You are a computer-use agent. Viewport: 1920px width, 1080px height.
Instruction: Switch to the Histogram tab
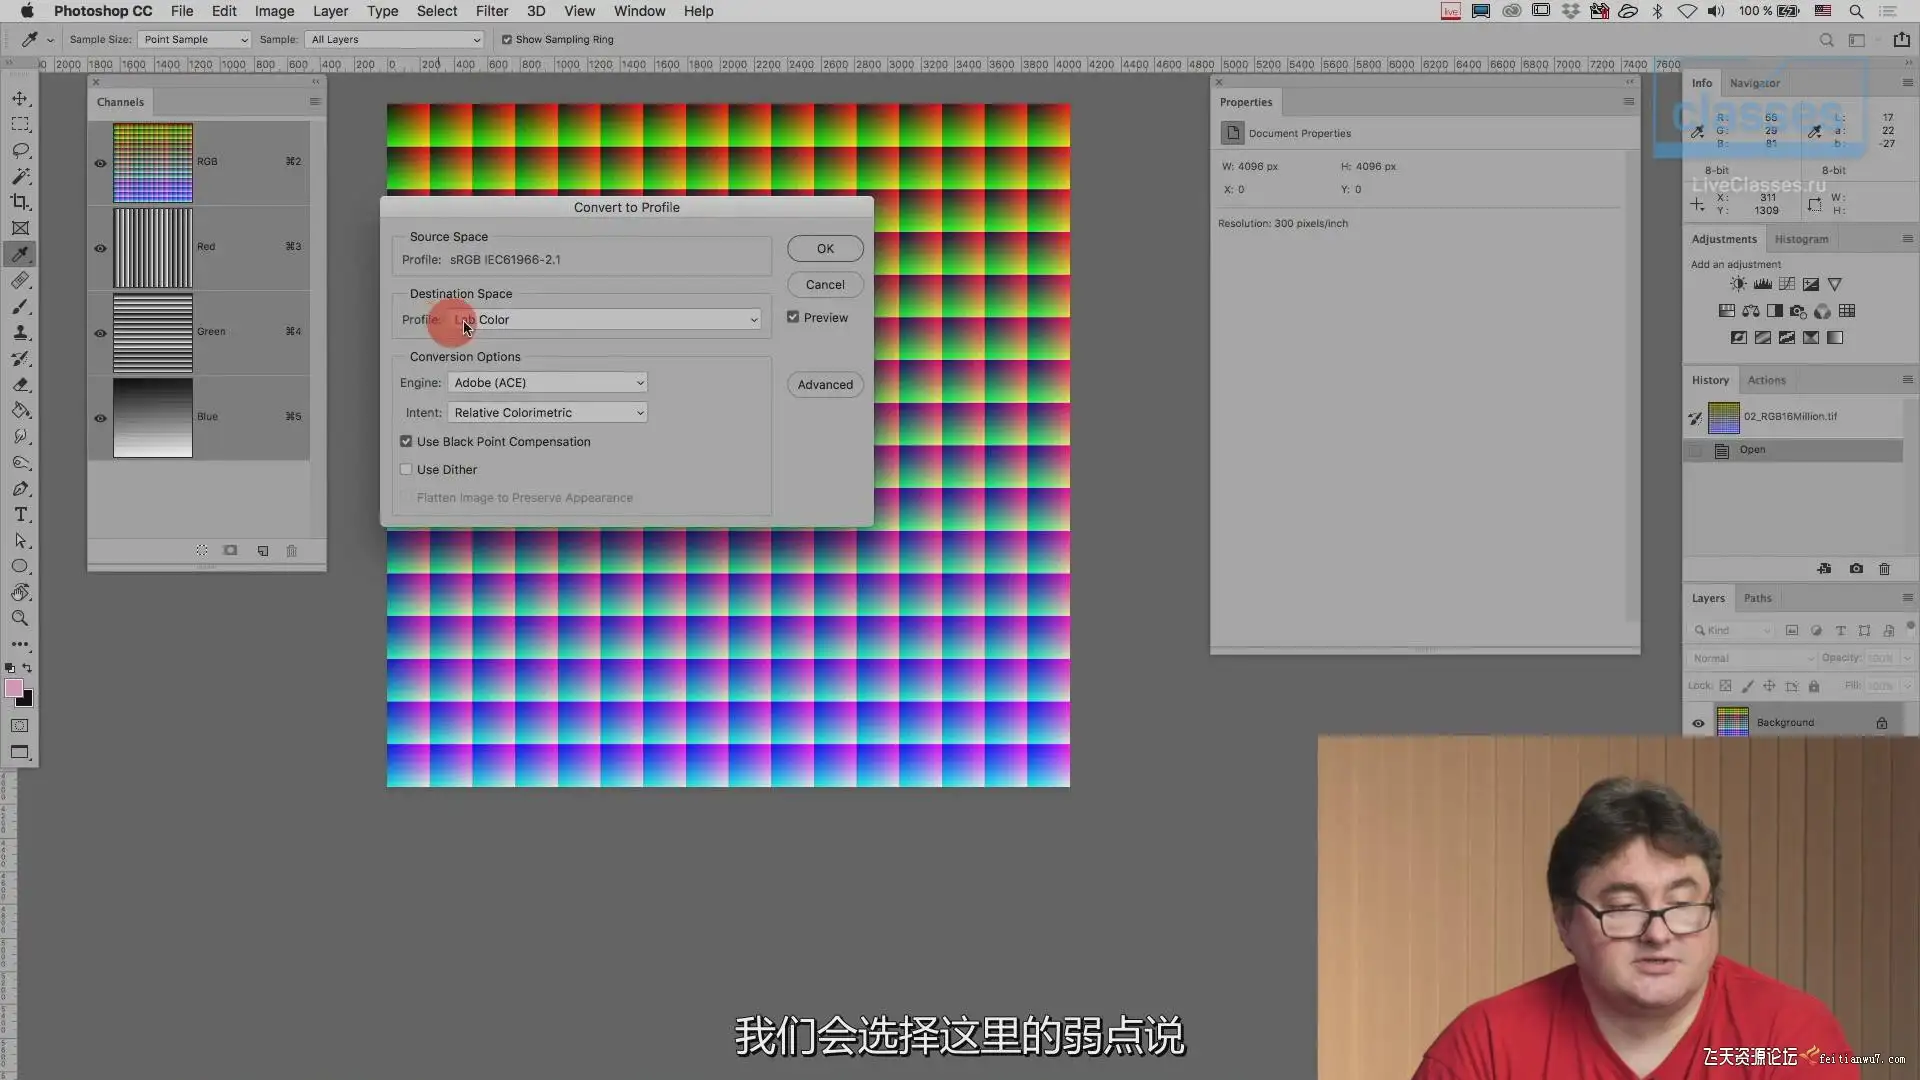(x=1801, y=239)
